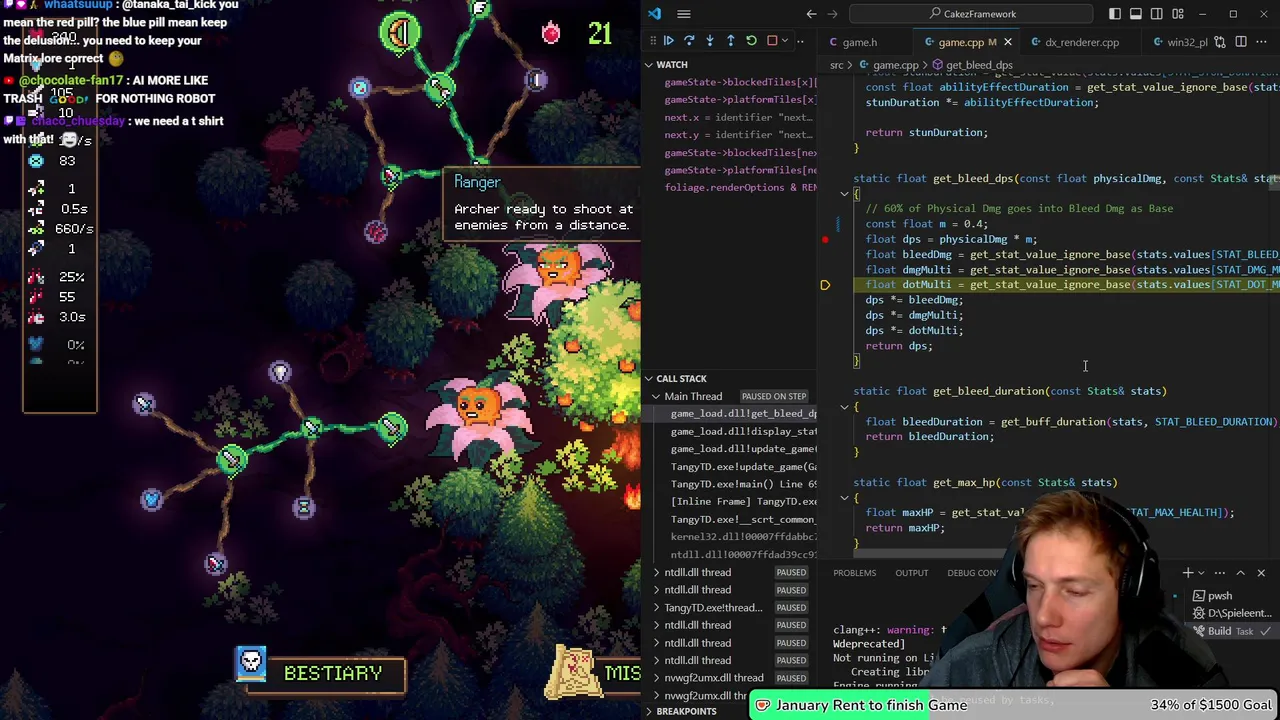This screenshot has width=1280, height=720.
Task: Stop the debugger
Action: pyautogui.click(x=772, y=41)
